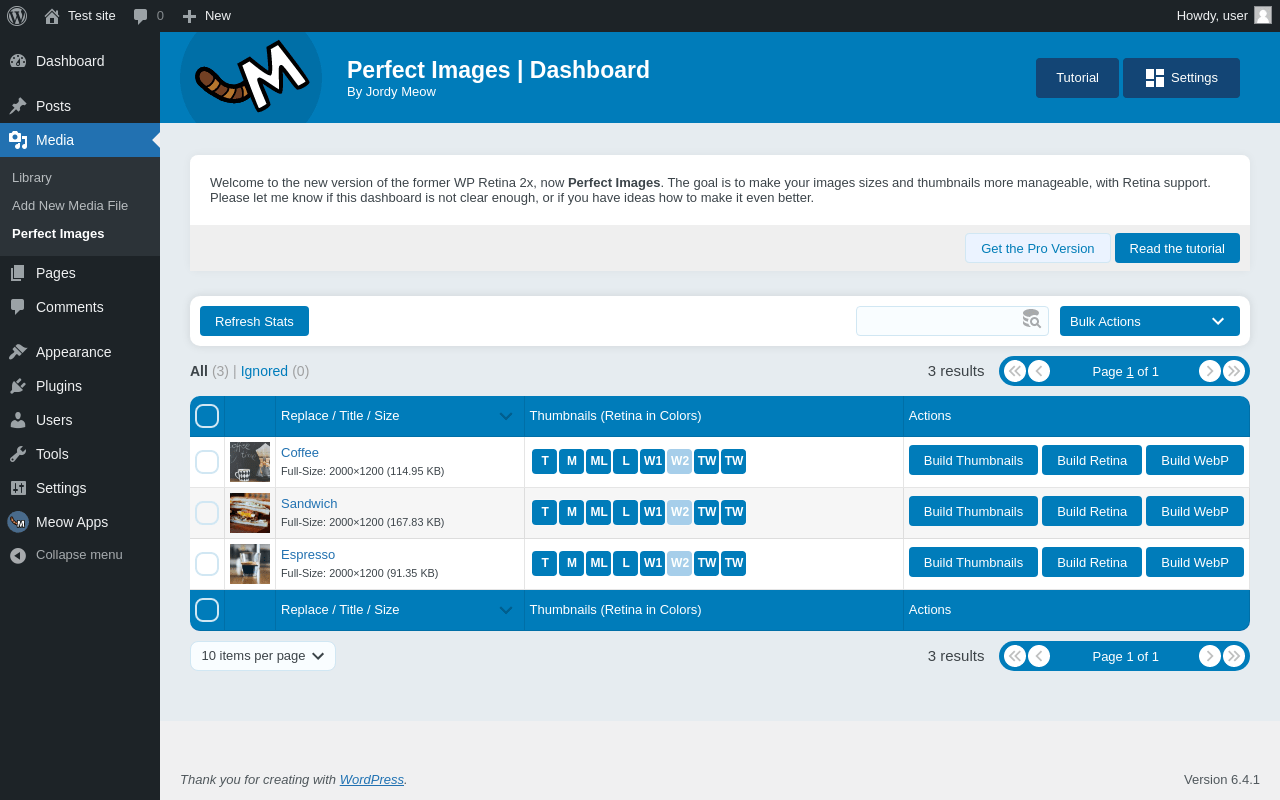Click the W2 size badge for Sandwich

[x=680, y=512]
